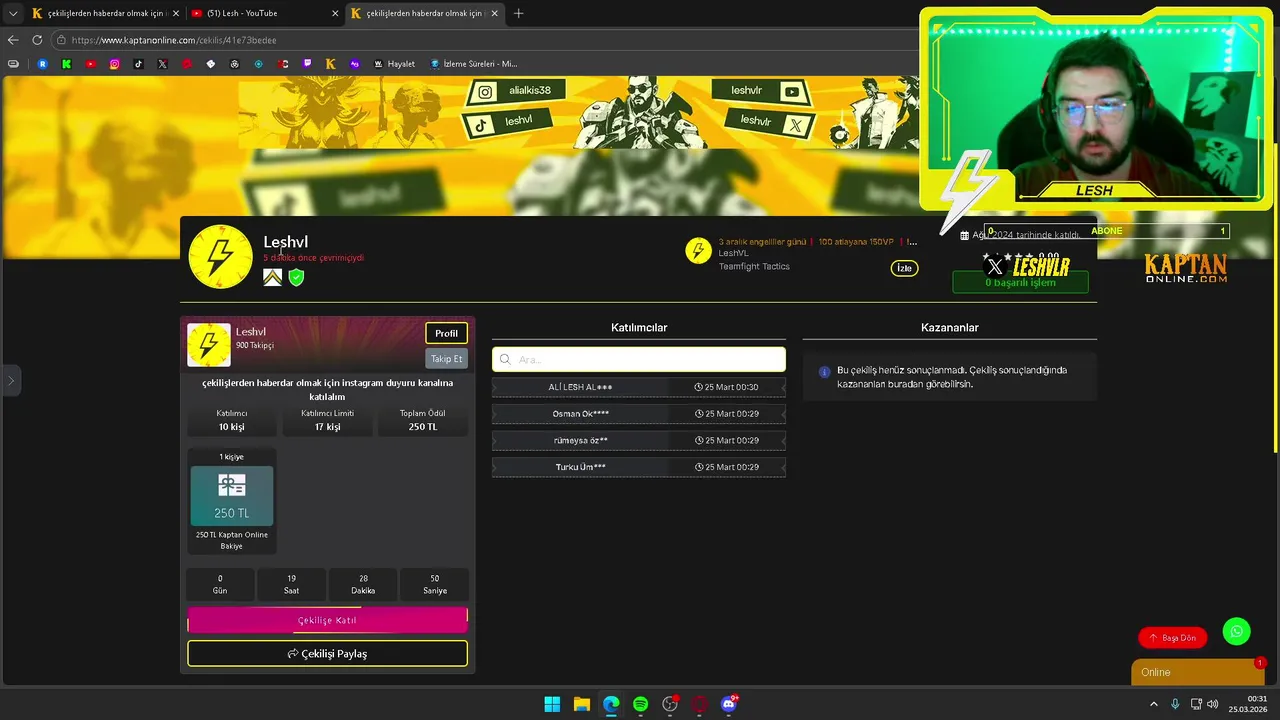Open Spotify from the taskbar

click(640, 704)
